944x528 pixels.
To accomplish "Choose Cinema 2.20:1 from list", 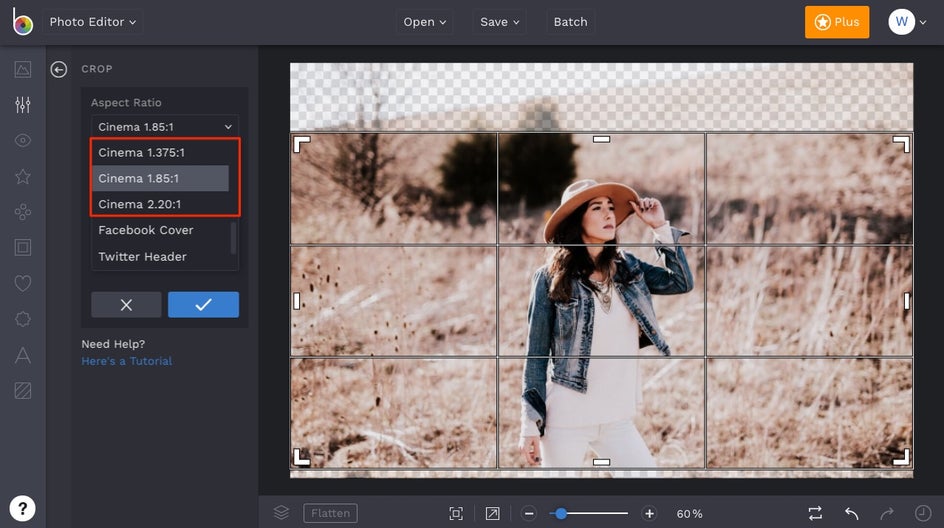I will pos(140,204).
